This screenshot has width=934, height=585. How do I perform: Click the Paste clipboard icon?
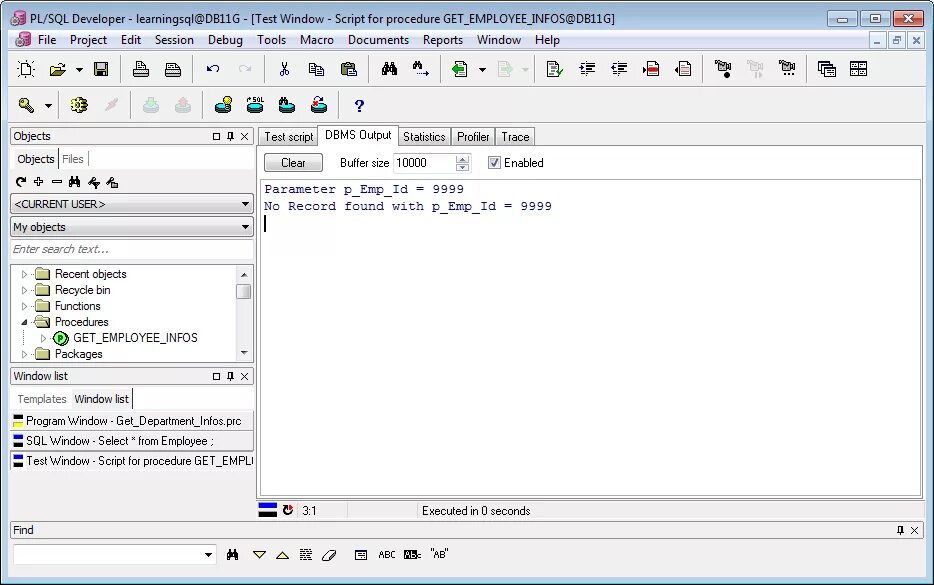point(348,69)
